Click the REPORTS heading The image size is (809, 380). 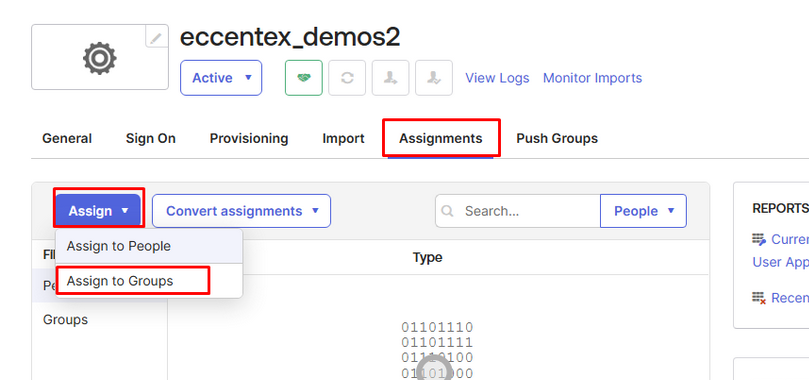point(780,208)
